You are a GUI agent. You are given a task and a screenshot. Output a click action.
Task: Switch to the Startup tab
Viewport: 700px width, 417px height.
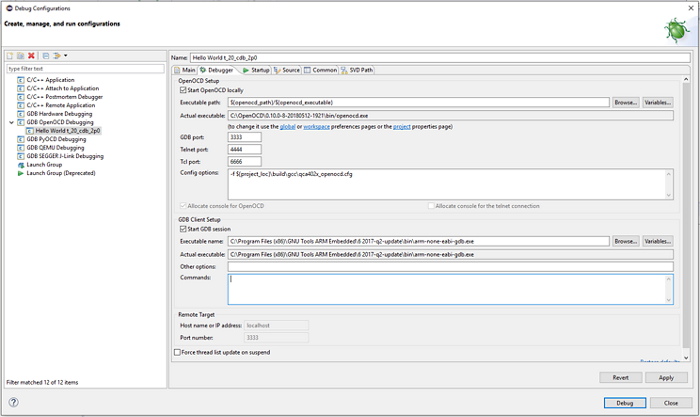click(x=256, y=70)
